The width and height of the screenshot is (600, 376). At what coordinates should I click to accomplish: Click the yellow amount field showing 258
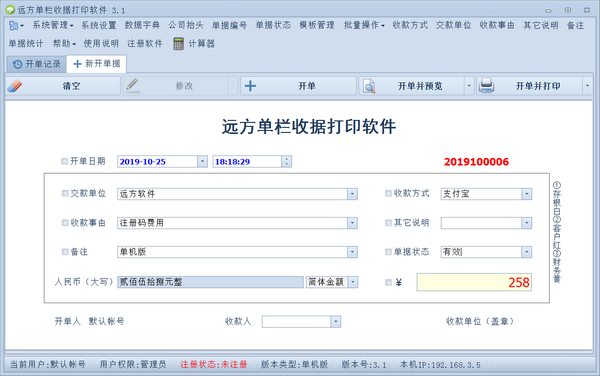[x=474, y=282]
